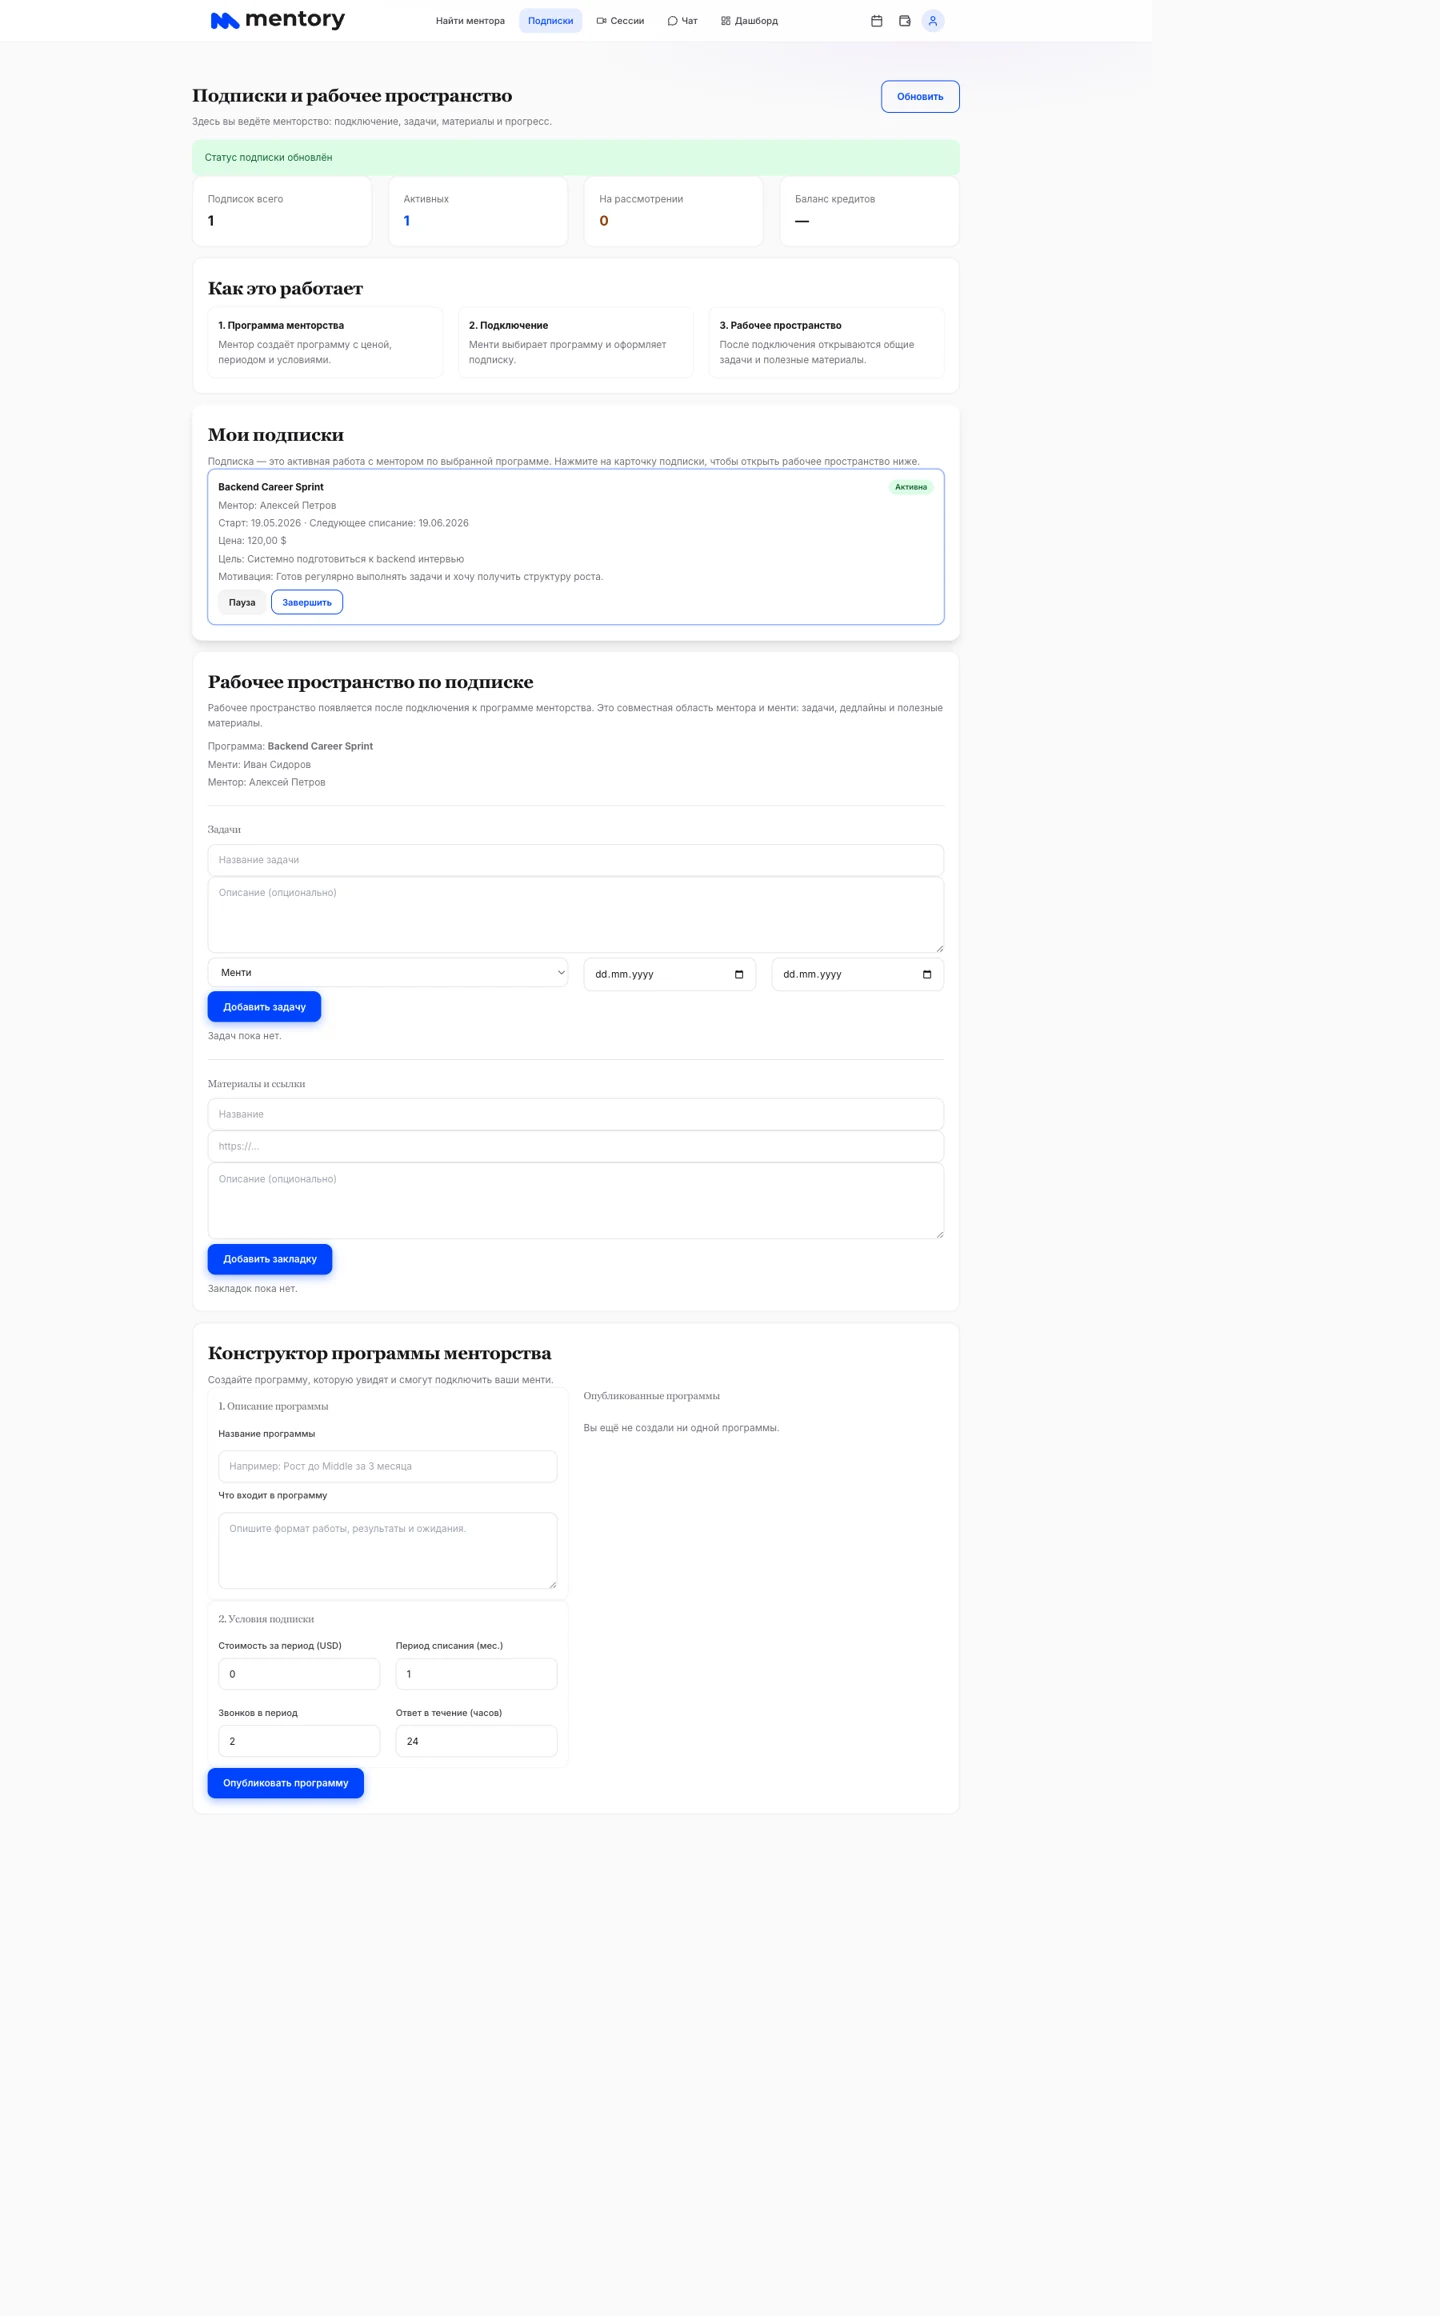Open the wallet icon in header
Screen dimensions: 1440x2316
pyautogui.click(x=905, y=21)
